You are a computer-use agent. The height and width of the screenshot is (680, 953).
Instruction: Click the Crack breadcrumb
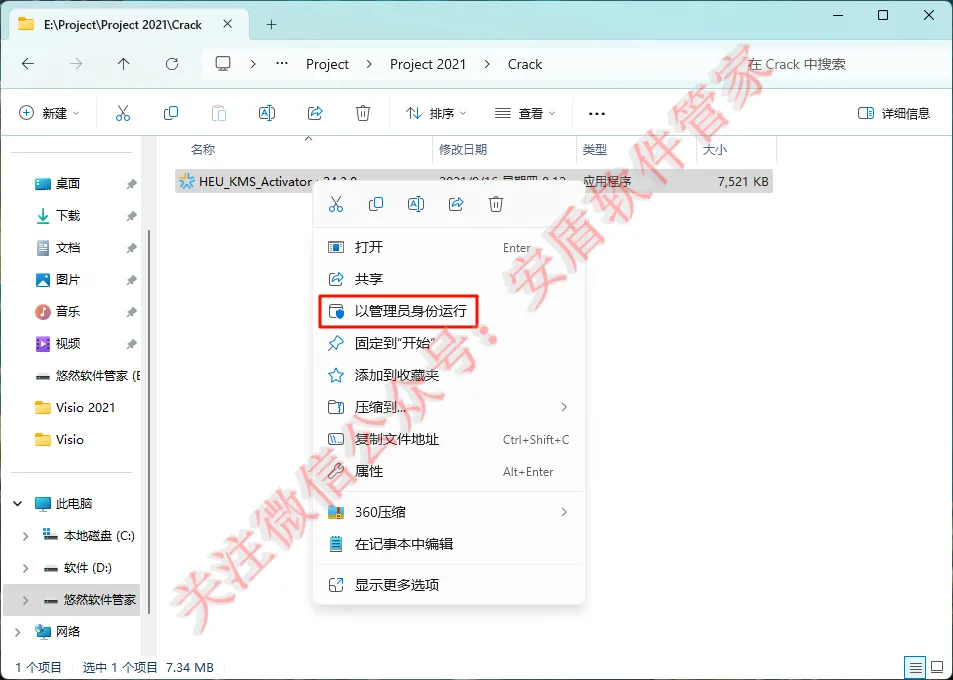coord(525,64)
